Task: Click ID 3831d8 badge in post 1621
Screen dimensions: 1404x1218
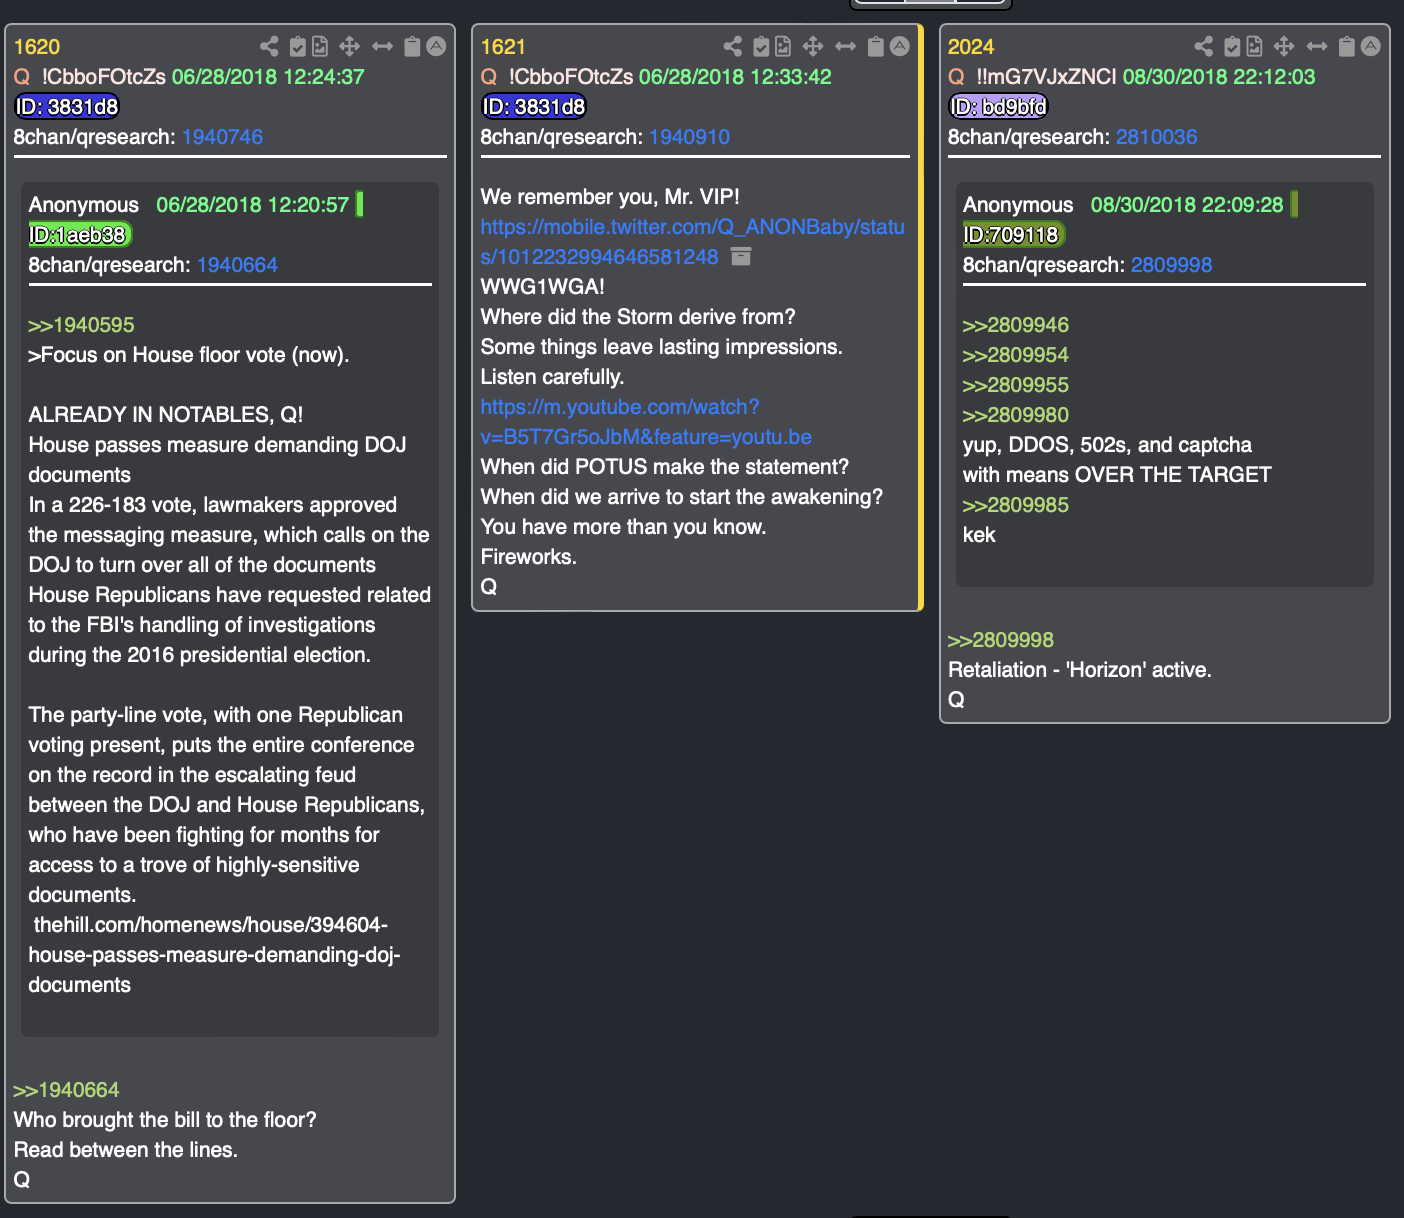Action: pyautogui.click(x=534, y=107)
